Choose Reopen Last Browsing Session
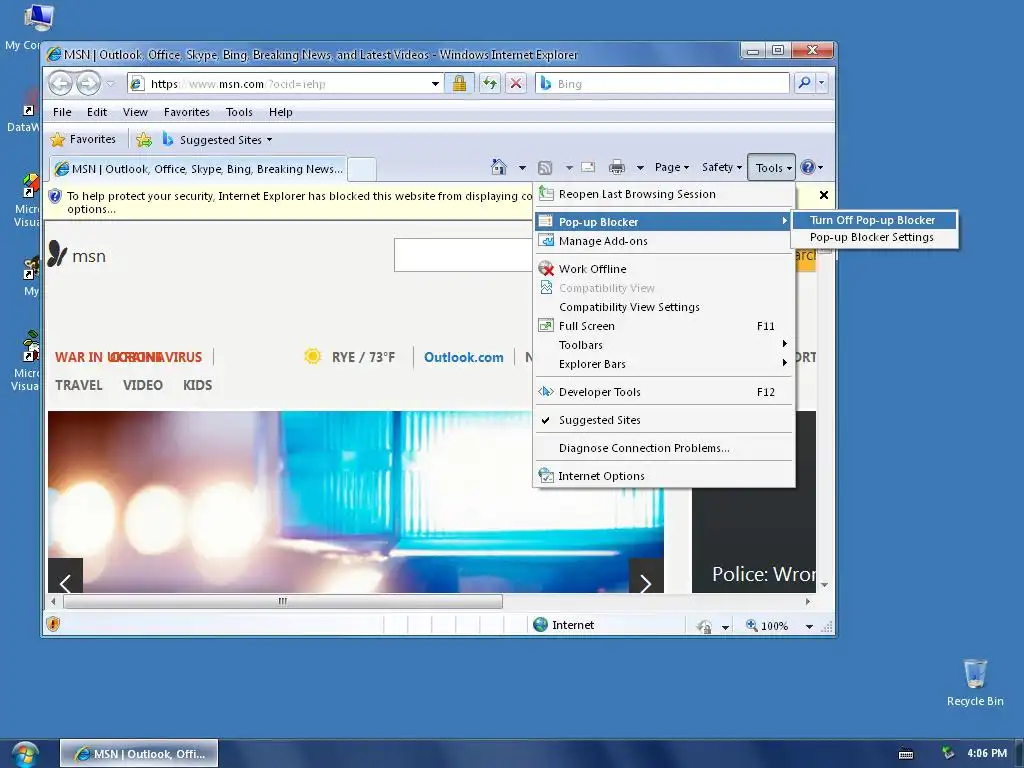Screen dimensions: 1024x768 click(x=664, y=194)
